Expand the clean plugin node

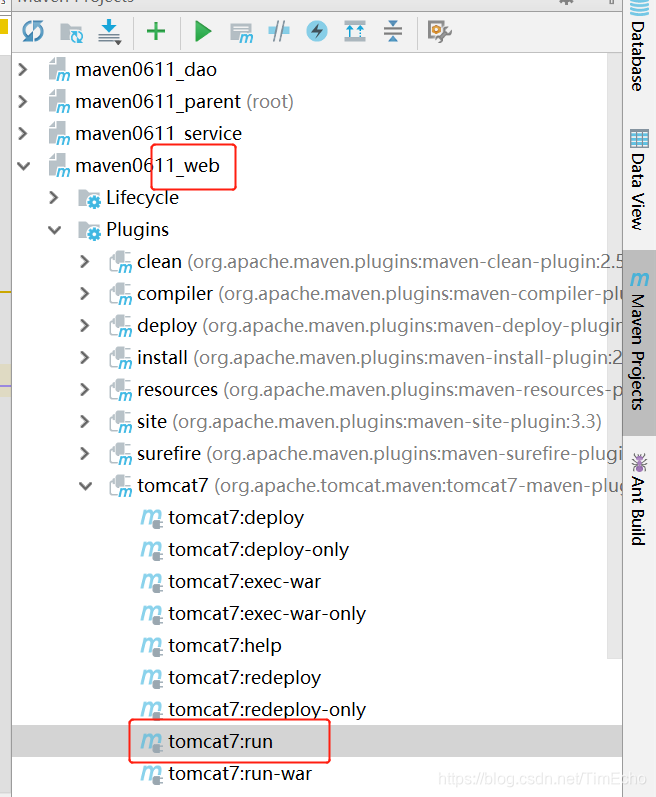pyautogui.click(x=84, y=262)
